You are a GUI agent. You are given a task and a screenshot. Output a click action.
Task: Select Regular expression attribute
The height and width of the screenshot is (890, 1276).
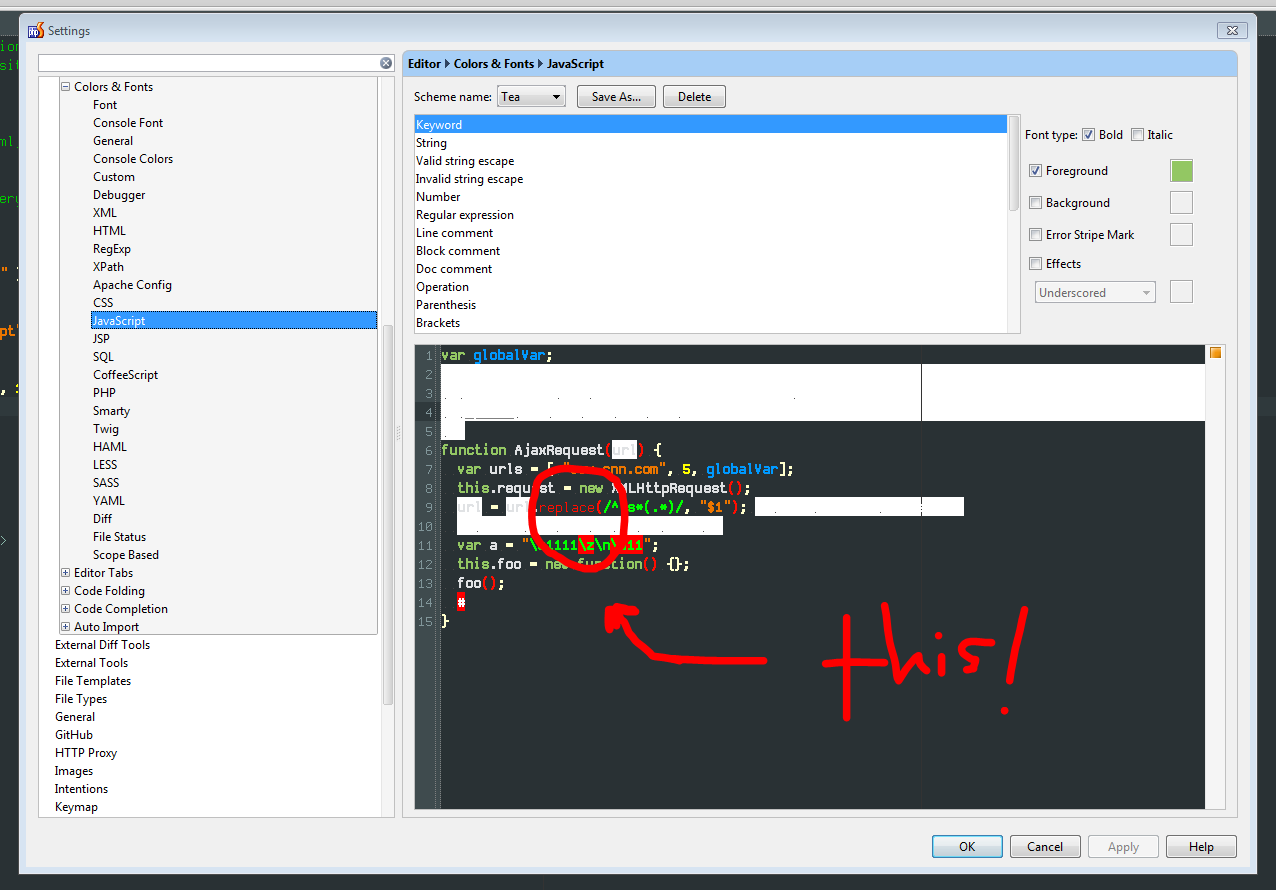[x=711, y=215]
